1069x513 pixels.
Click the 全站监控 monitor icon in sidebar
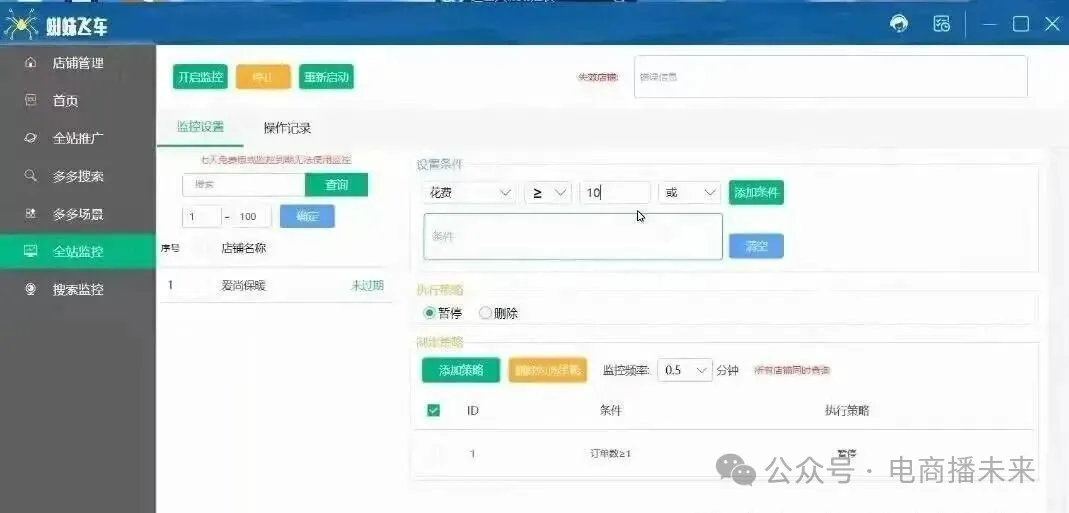click(x=31, y=252)
